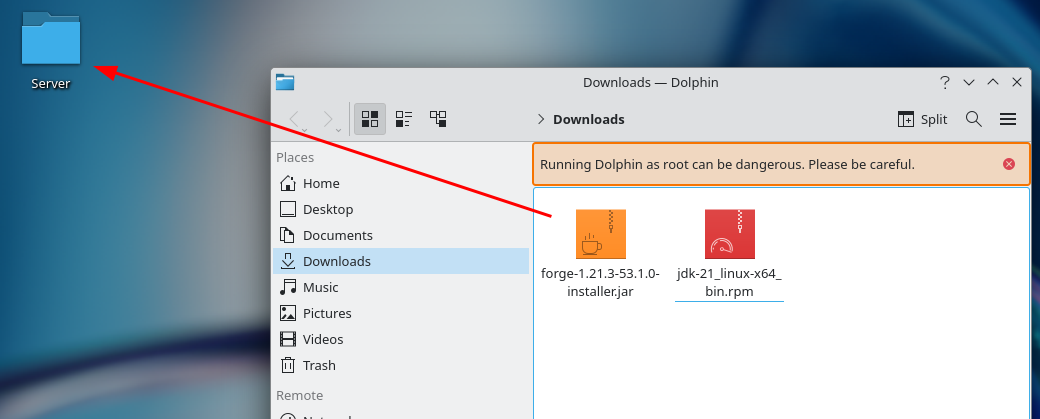Click the Downloads breadcrumb in location bar
Screen dimensions: 1040x419
pyautogui.click(x=588, y=119)
